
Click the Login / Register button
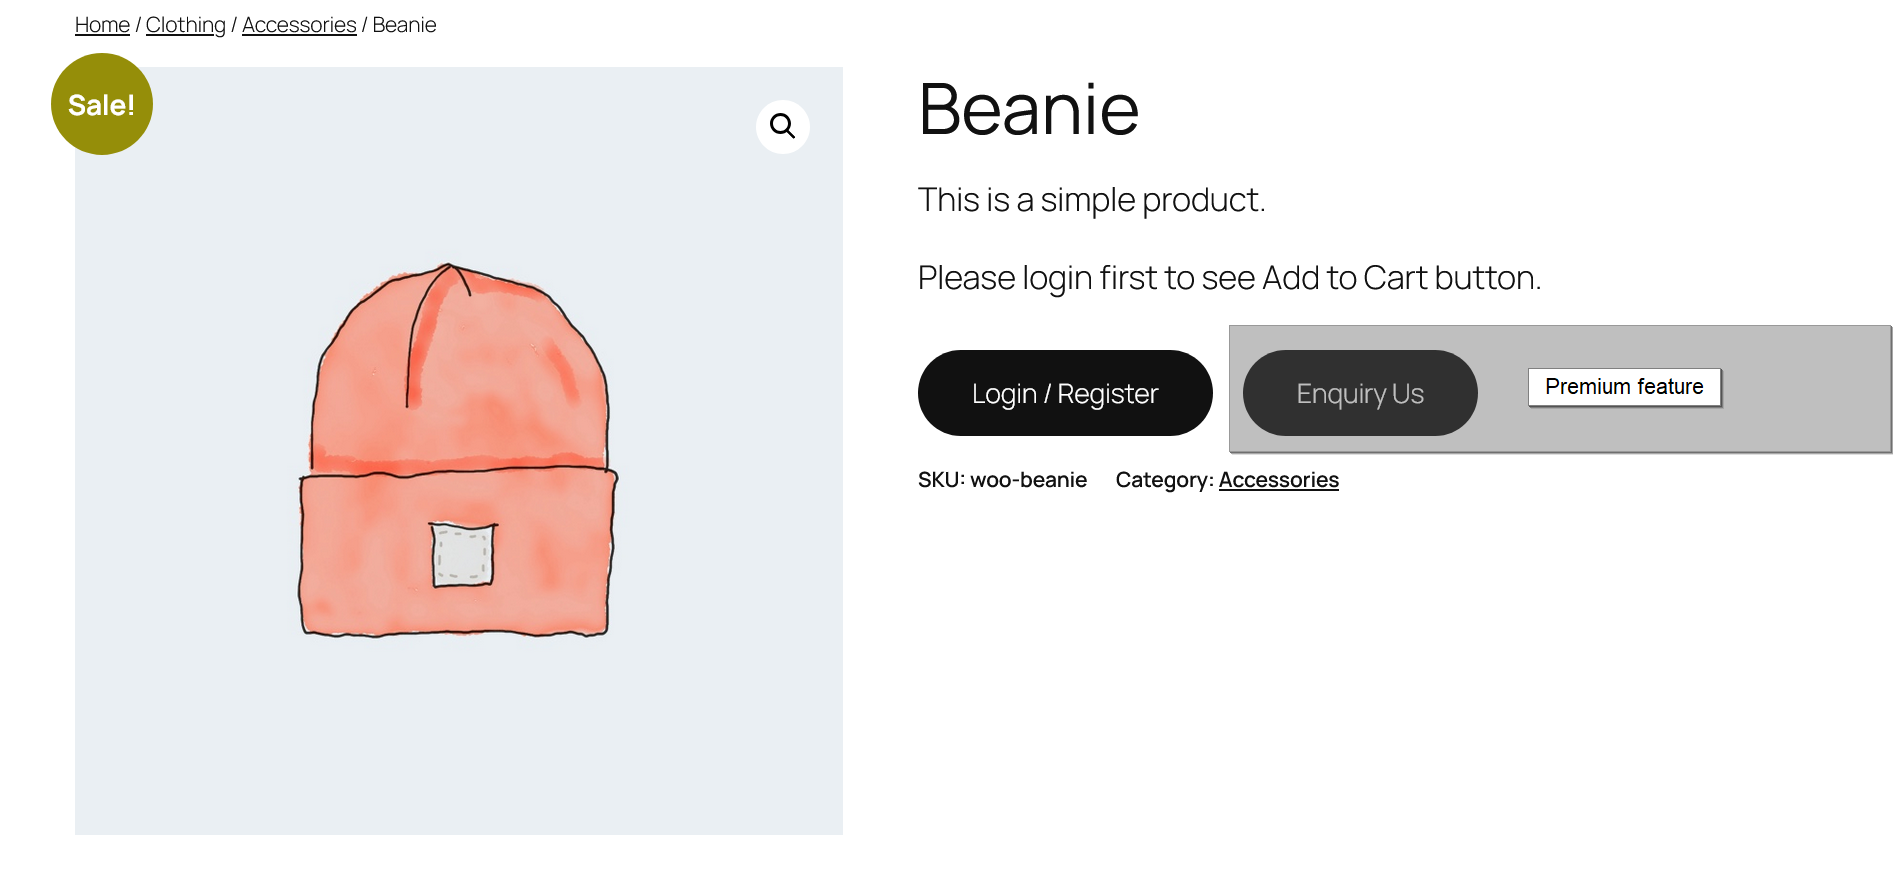(x=1065, y=393)
